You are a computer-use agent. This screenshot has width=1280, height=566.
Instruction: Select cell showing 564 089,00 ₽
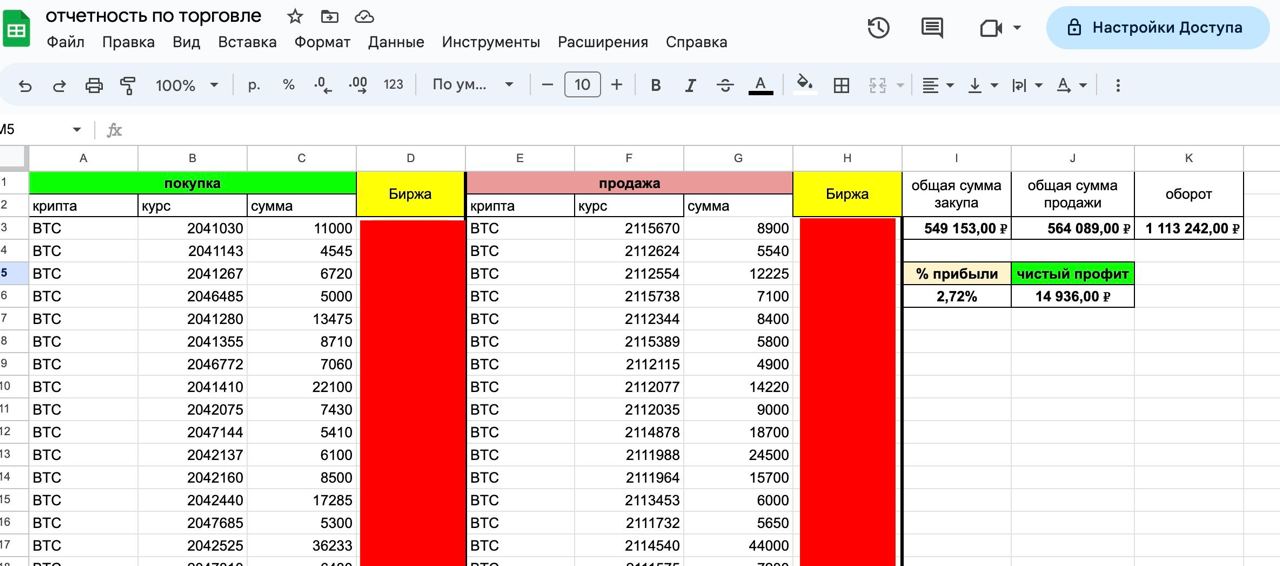tap(1073, 228)
